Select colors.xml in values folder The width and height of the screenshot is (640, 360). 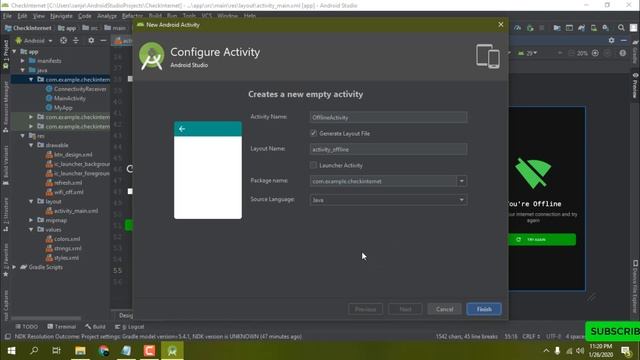(63, 239)
